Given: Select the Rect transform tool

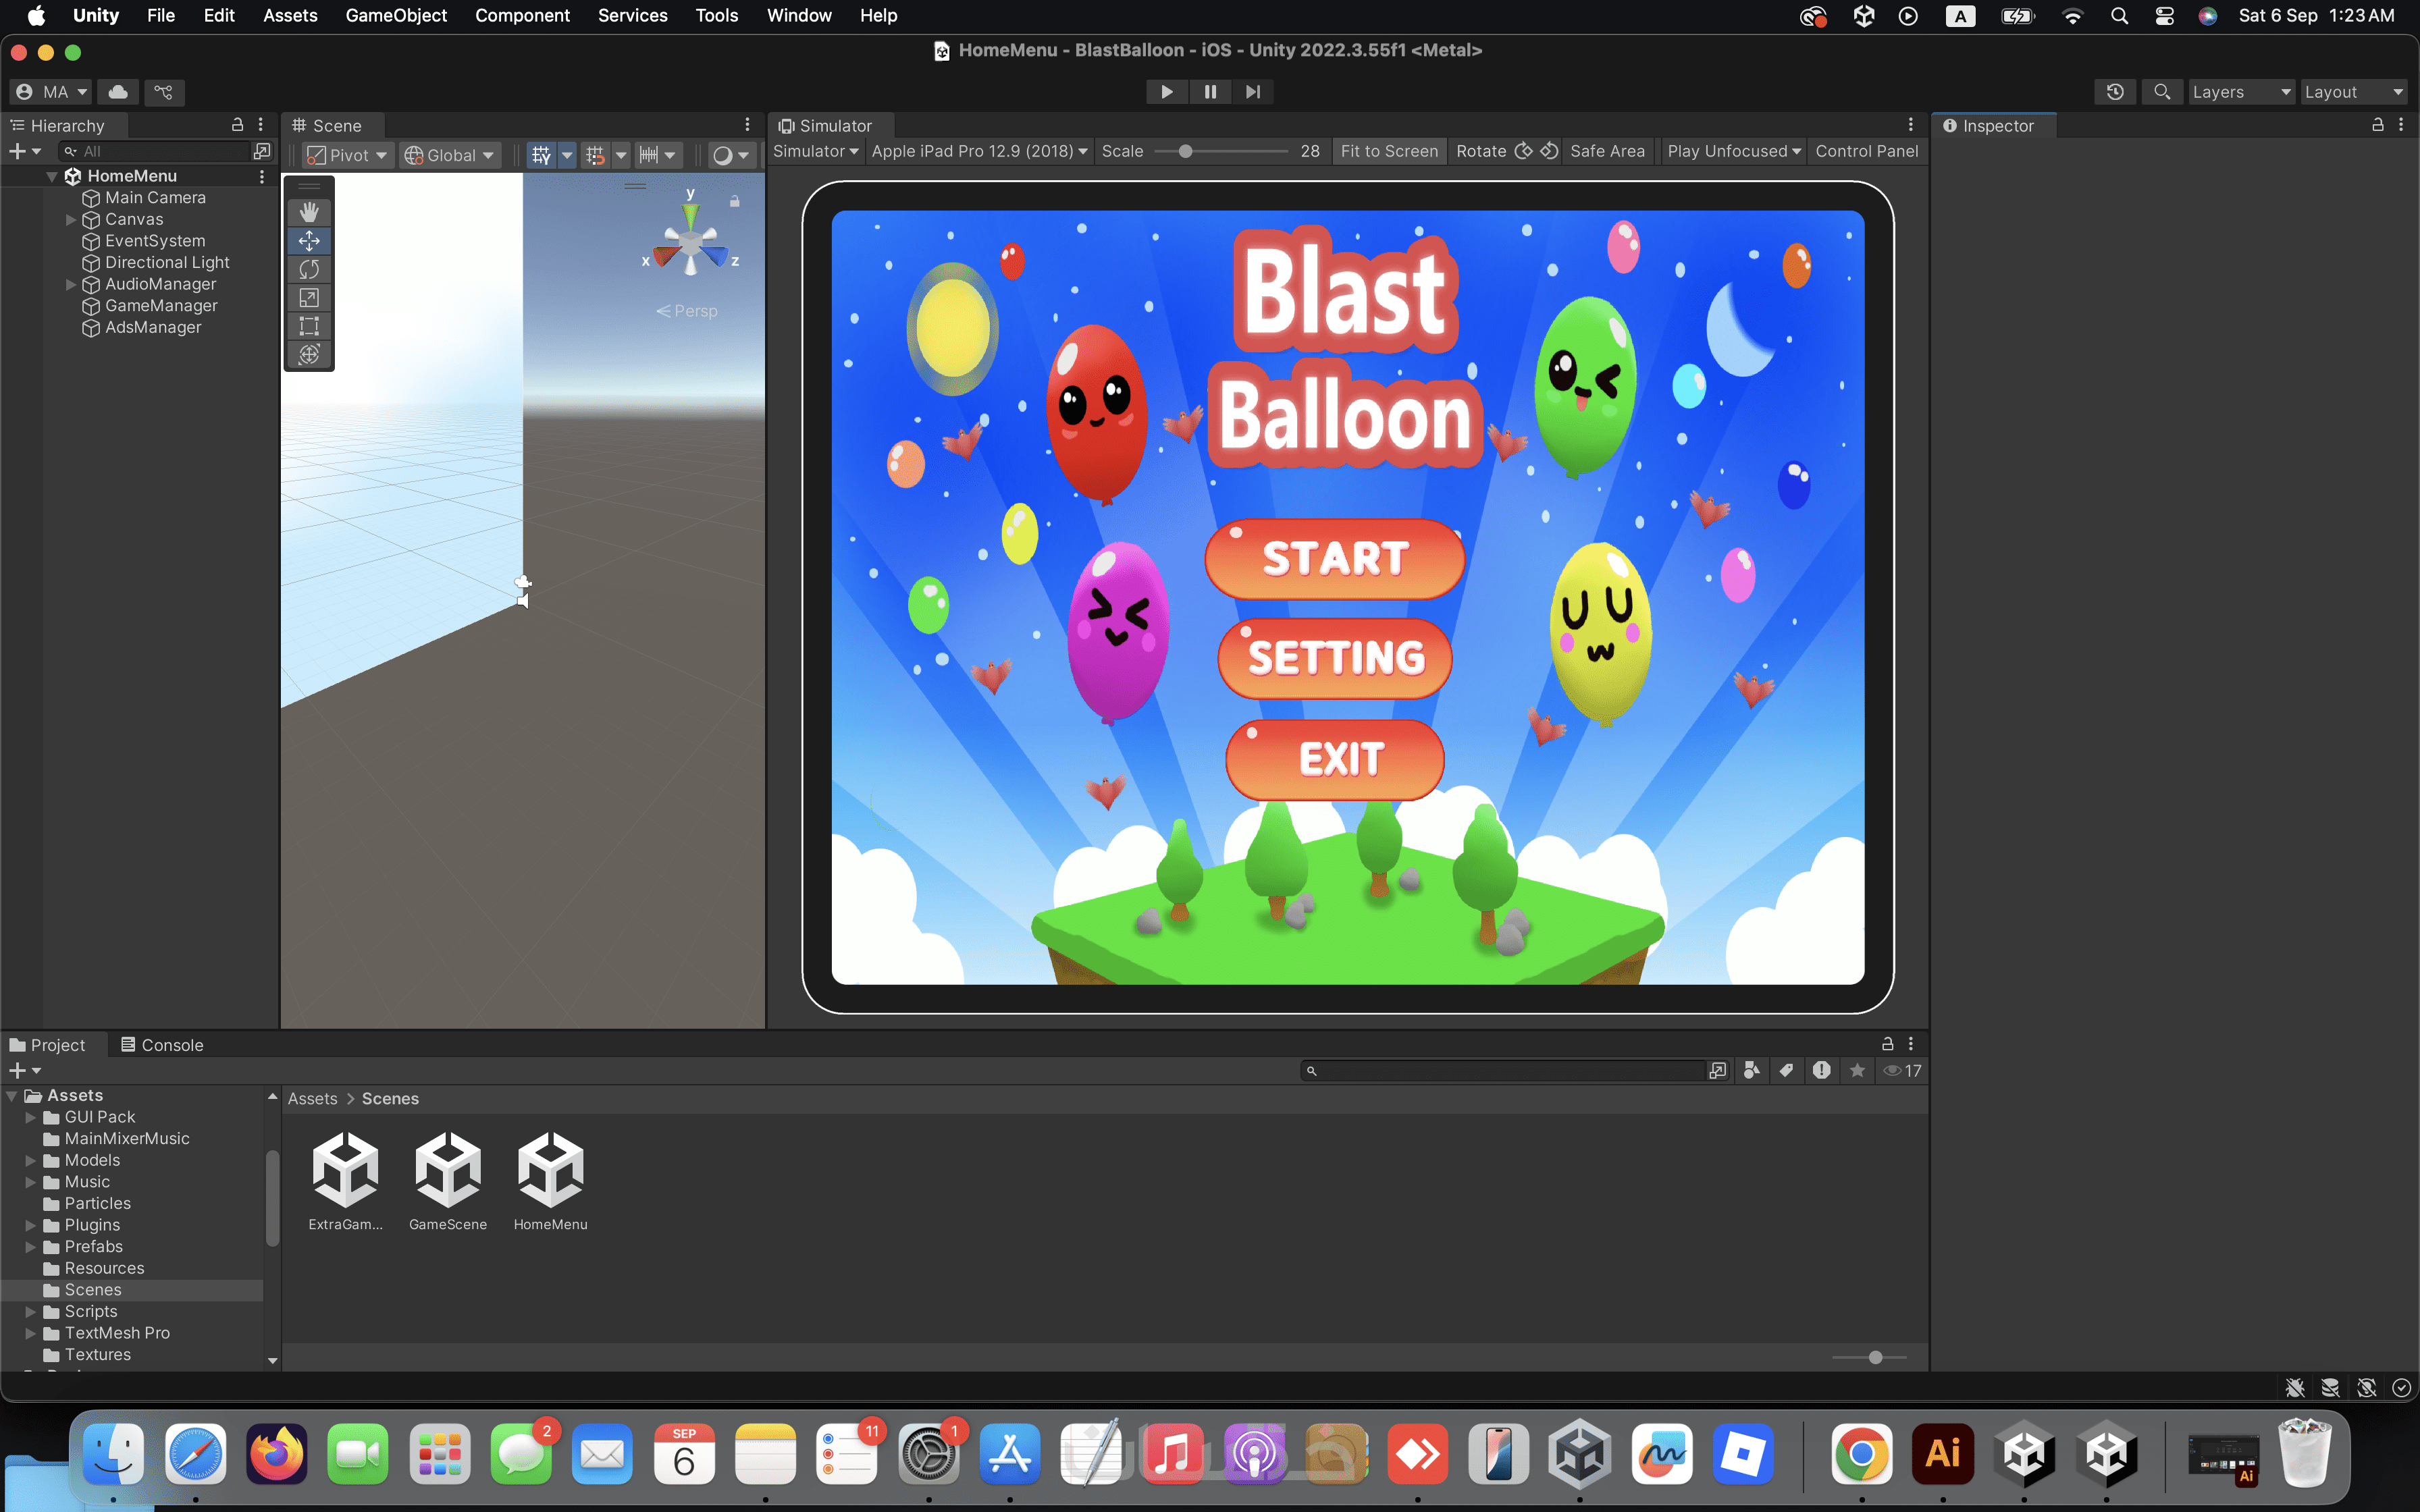Looking at the screenshot, I should pyautogui.click(x=309, y=326).
